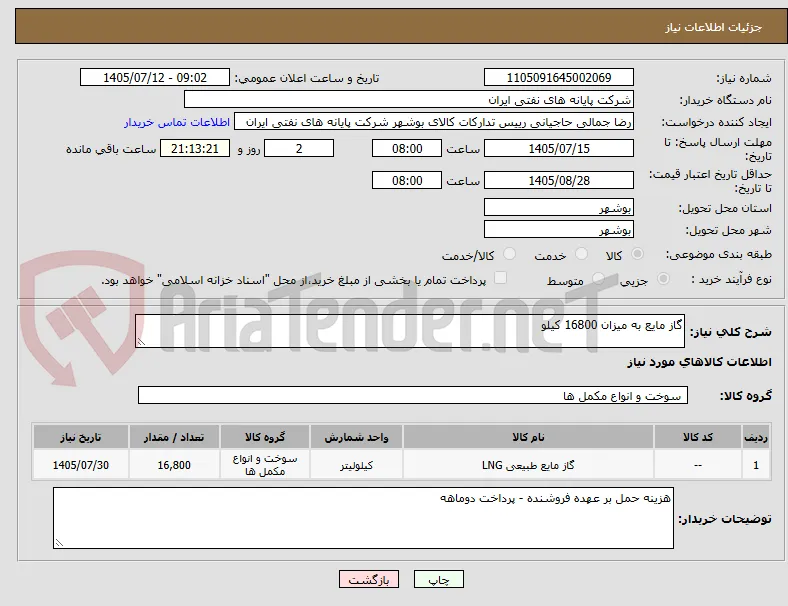
Task: Click the delivery province field بوشهر
Action: tap(558, 208)
